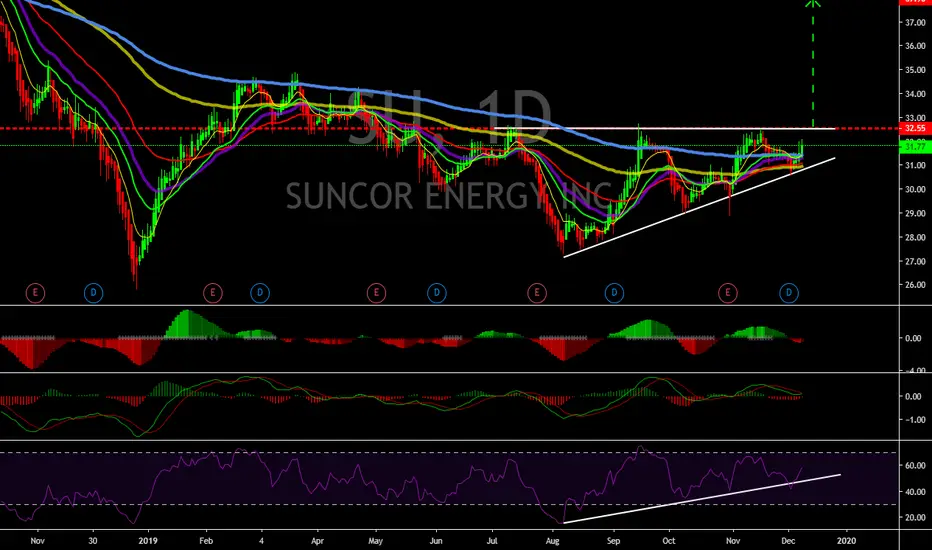932x550 pixels.
Task: Click the 'Oct' label on the time axis
Action: point(669,540)
